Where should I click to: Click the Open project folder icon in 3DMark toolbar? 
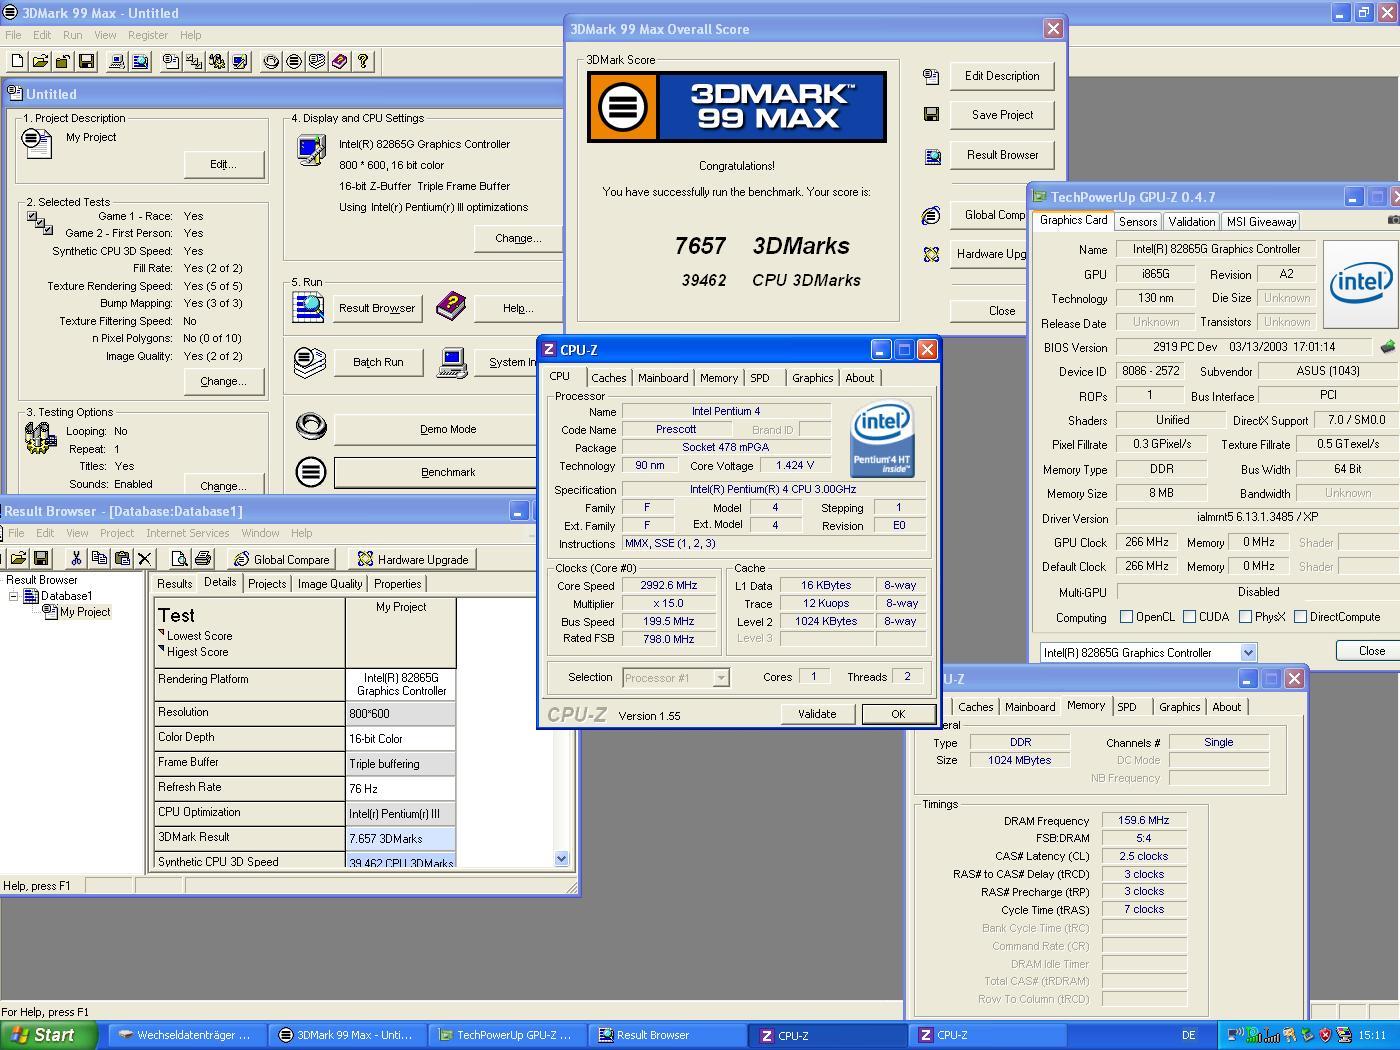[x=40, y=62]
